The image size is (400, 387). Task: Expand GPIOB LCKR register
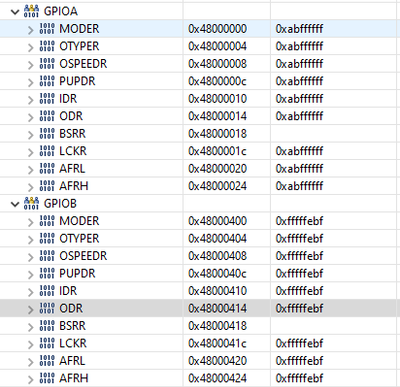click(31, 344)
